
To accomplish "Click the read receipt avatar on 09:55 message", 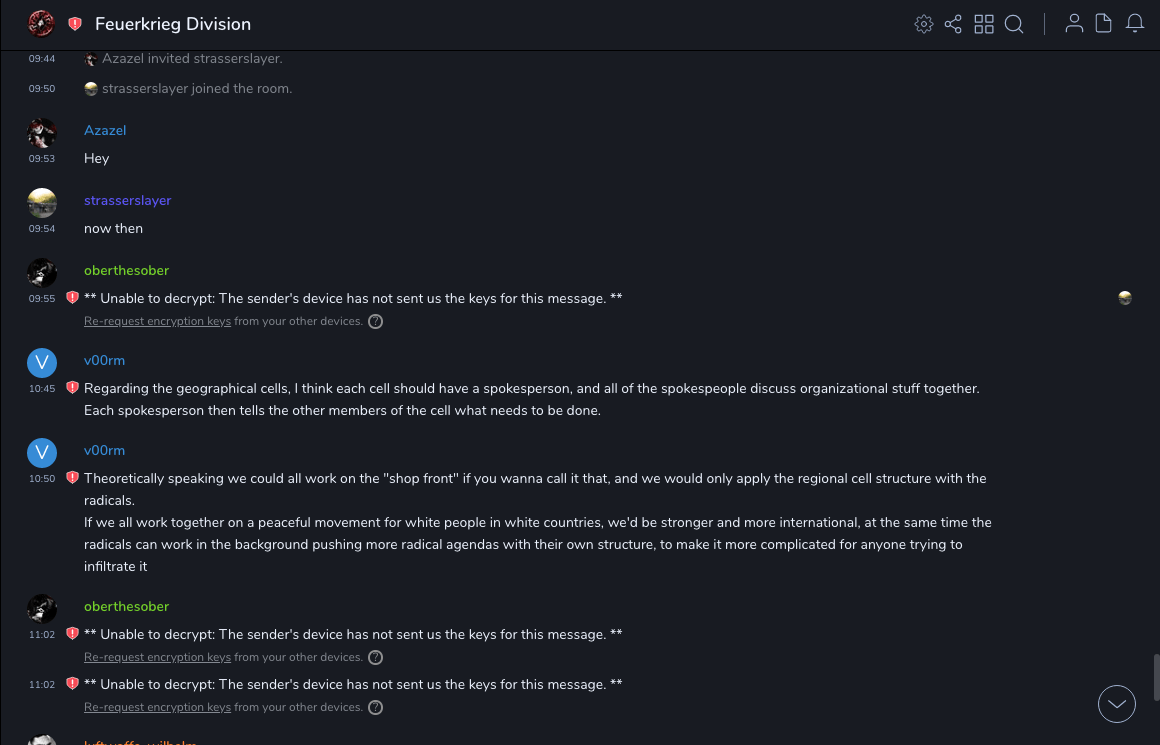I will 1125,298.
